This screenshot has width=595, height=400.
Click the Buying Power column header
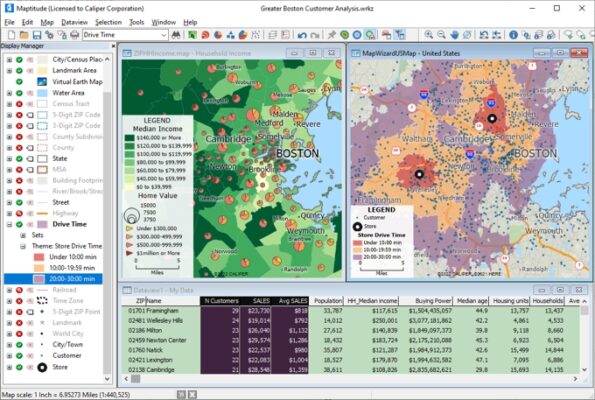pos(426,301)
